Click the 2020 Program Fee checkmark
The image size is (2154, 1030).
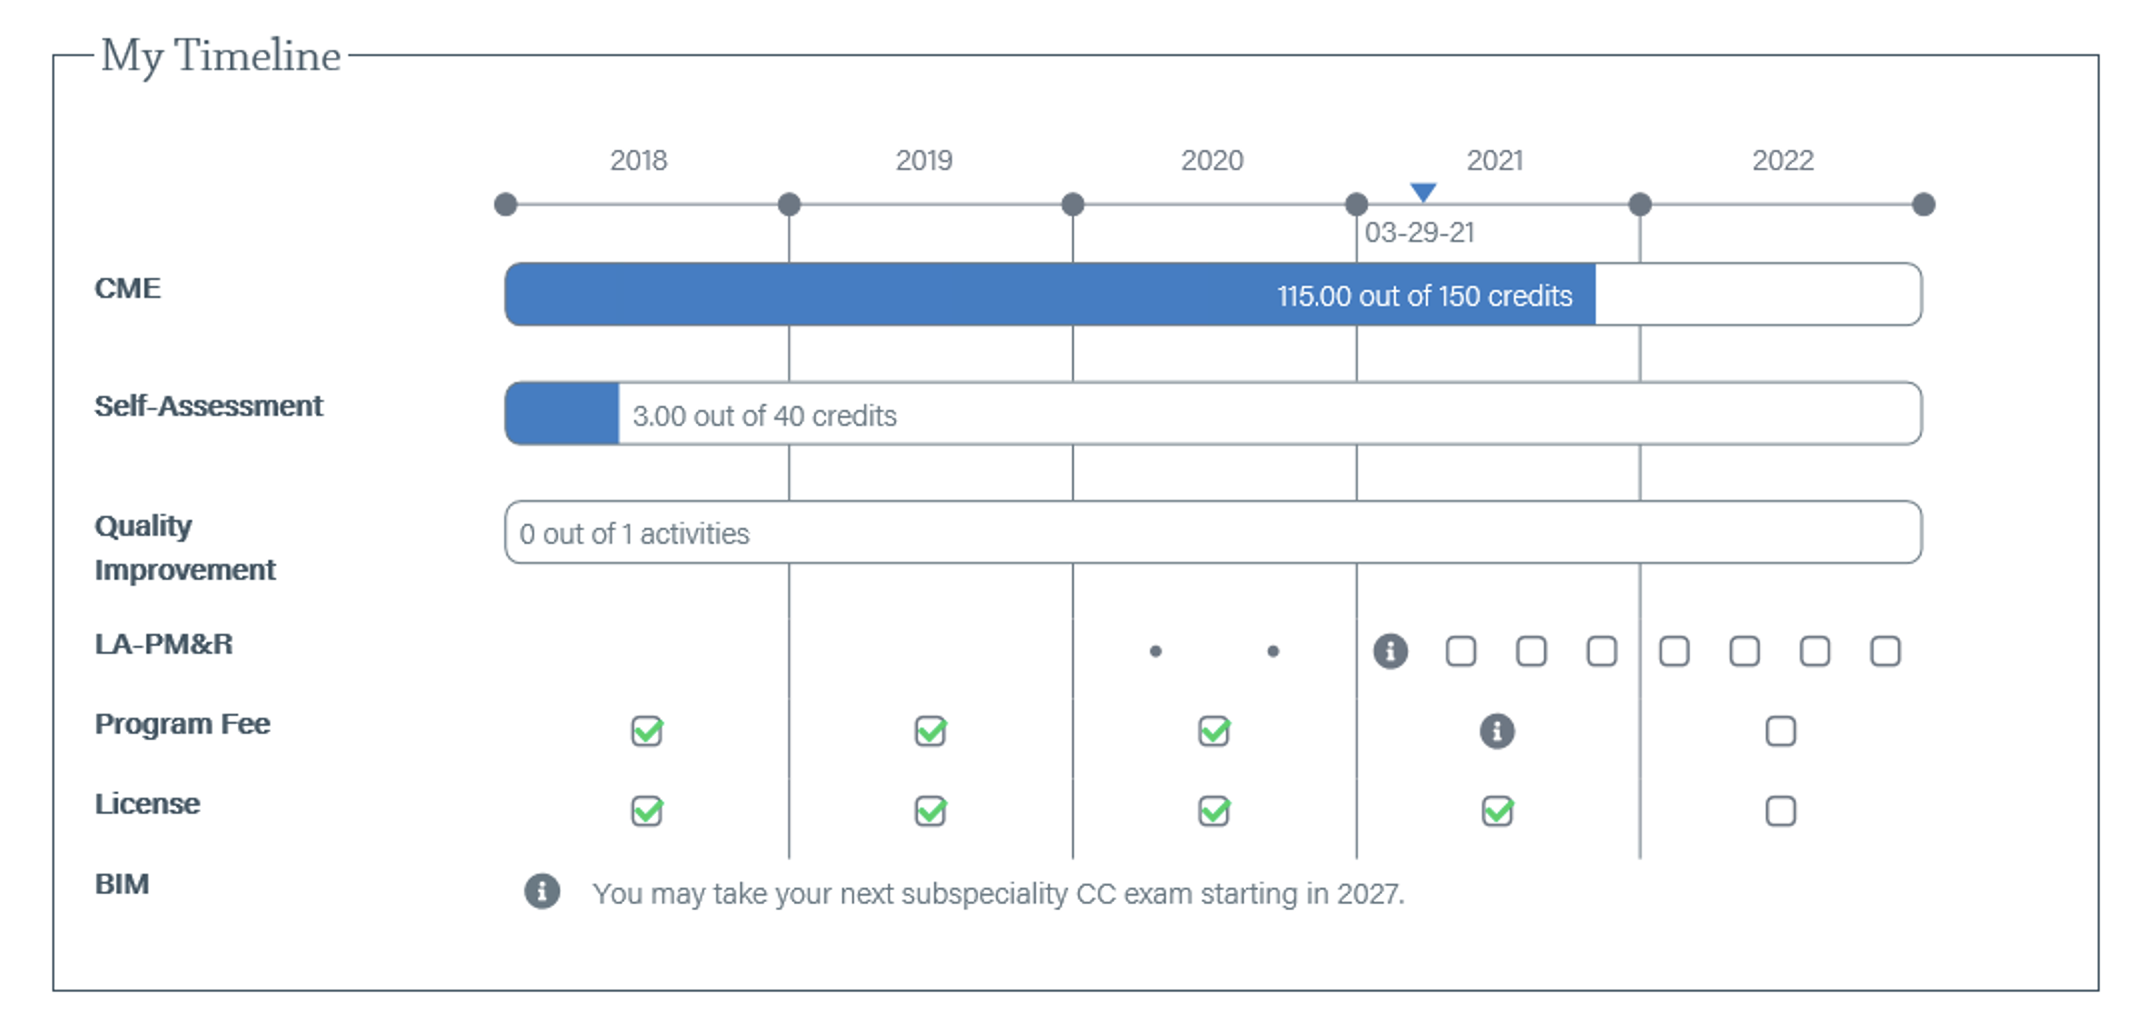1214,731
